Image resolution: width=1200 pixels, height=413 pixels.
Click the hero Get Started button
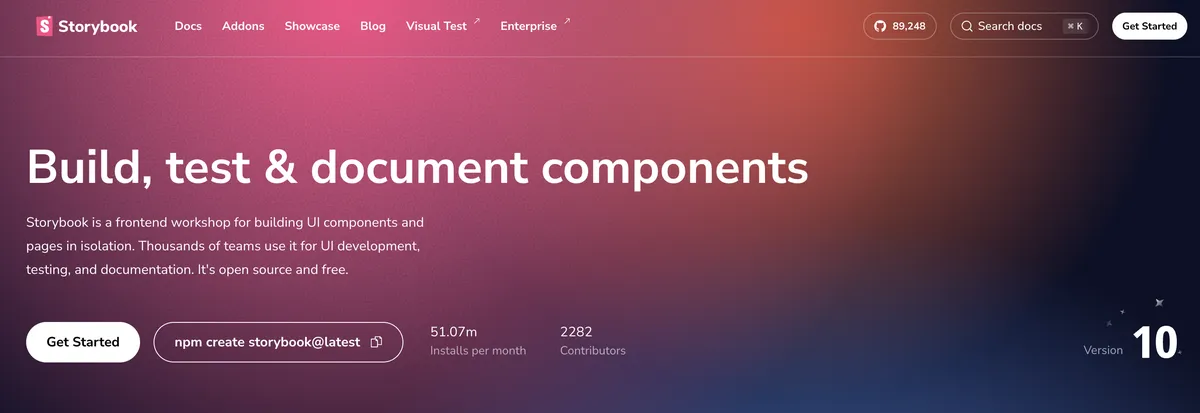click(83, 342)
